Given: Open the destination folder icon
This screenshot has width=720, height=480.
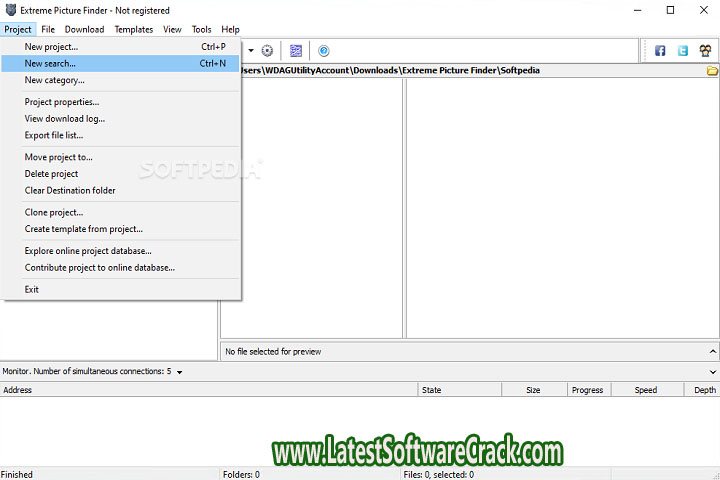Looking at the screenshot, I should (712, 71).
